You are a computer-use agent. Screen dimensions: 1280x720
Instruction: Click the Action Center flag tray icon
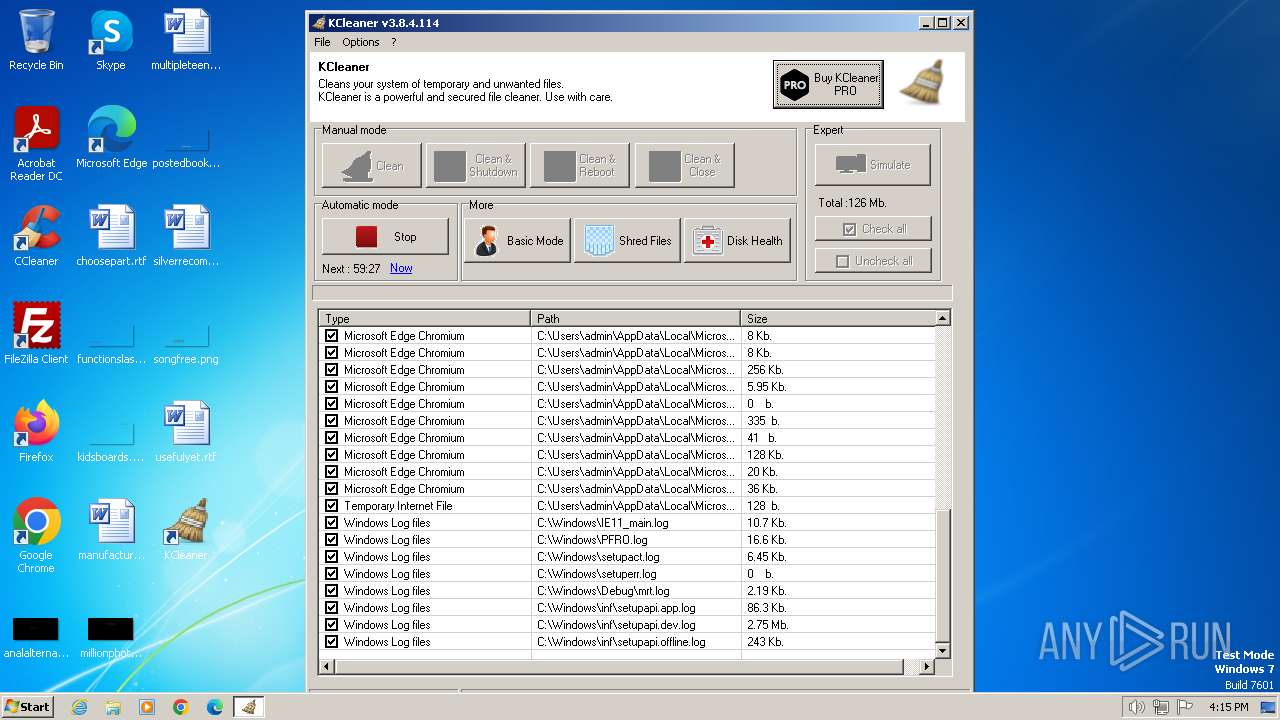click(x=1185, y=707)
